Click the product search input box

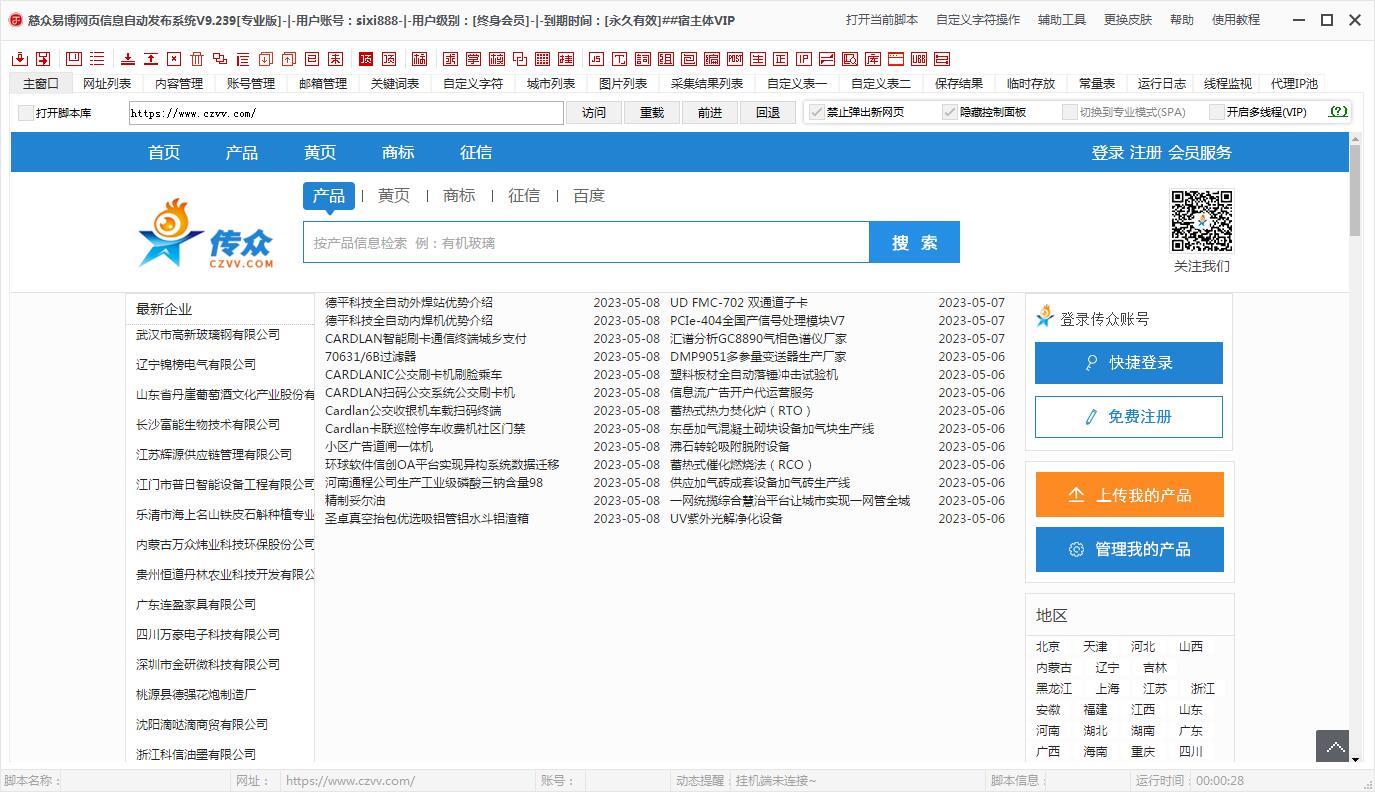[x=586, y=242]
